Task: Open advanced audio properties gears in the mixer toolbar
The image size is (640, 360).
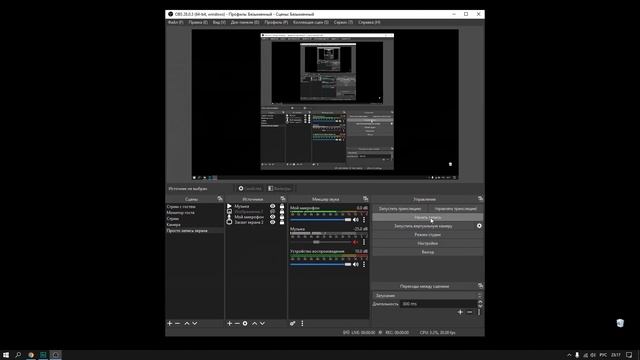Action: click(x=293, y=323)
